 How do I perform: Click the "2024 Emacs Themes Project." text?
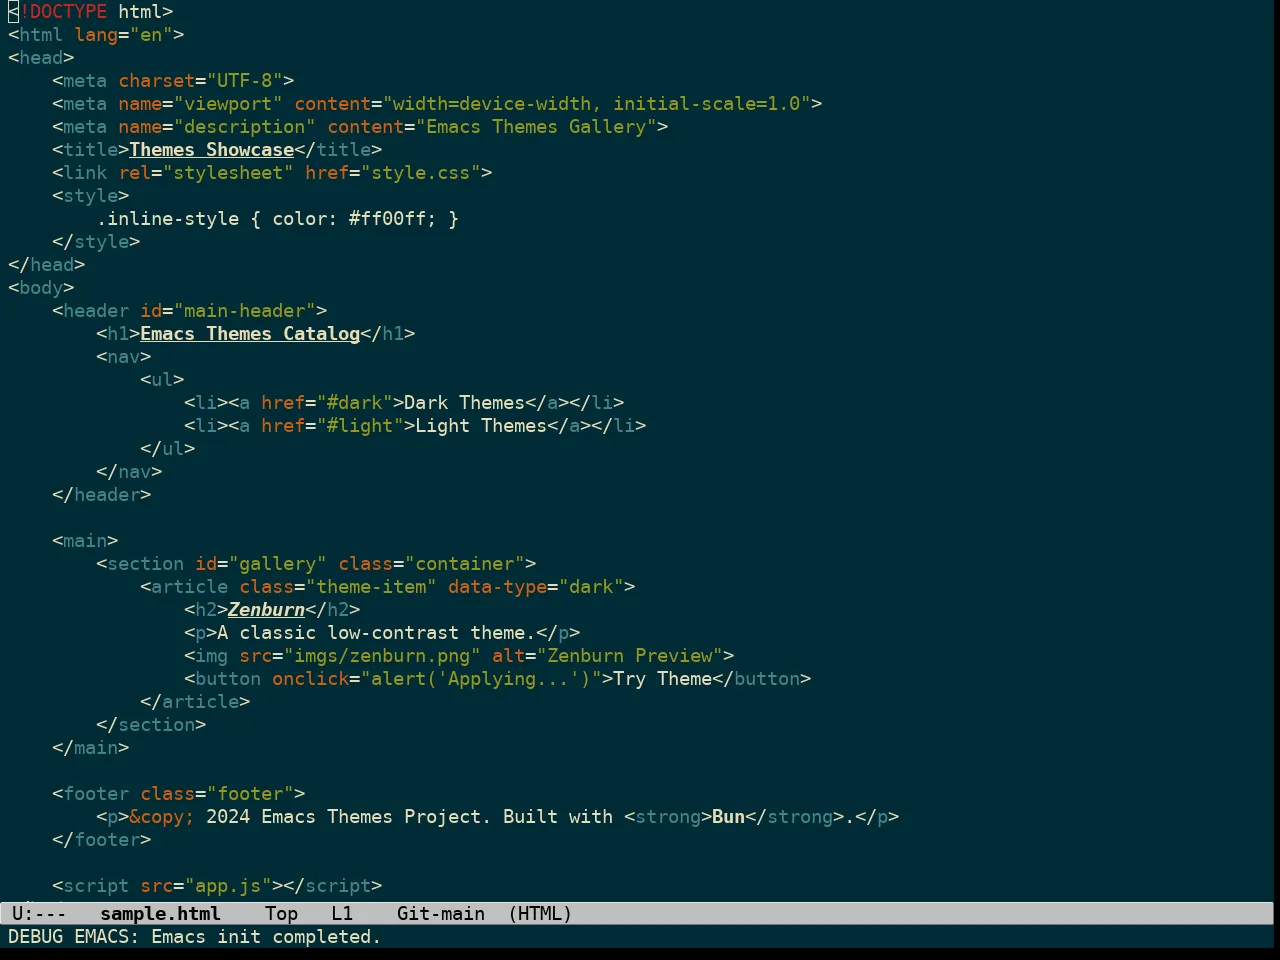(348, 816)
